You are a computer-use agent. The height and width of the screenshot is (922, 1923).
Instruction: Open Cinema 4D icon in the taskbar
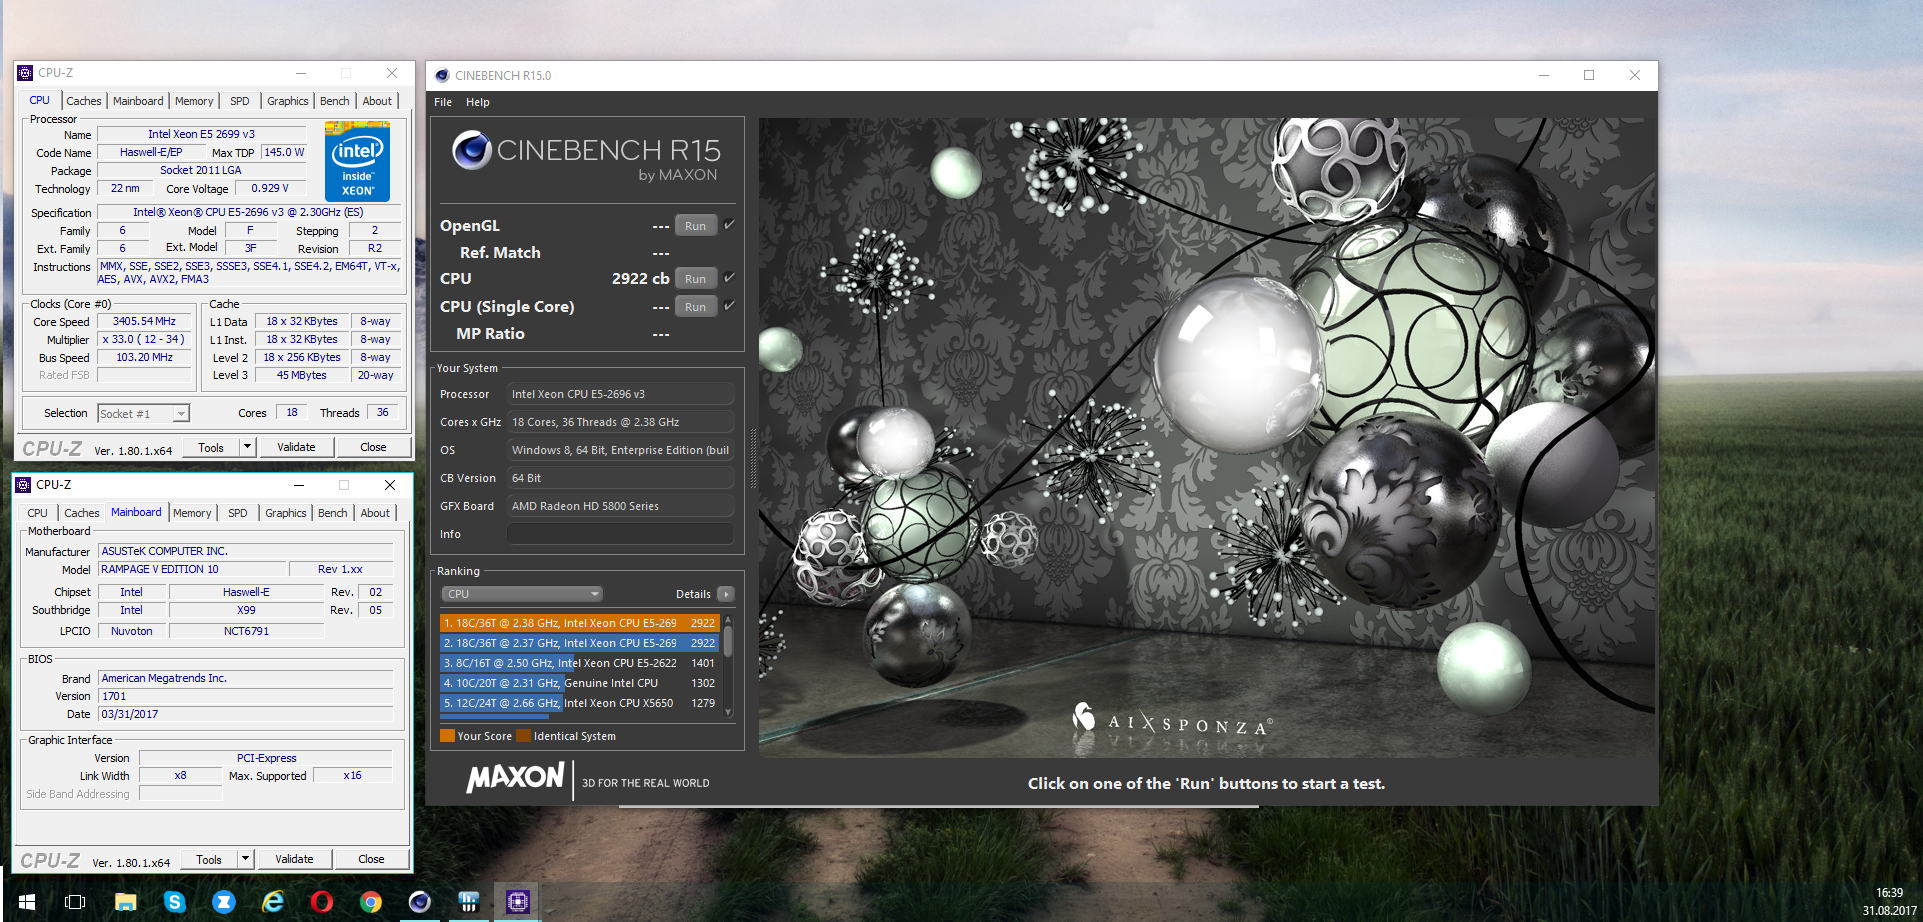(x=420, y=902)
